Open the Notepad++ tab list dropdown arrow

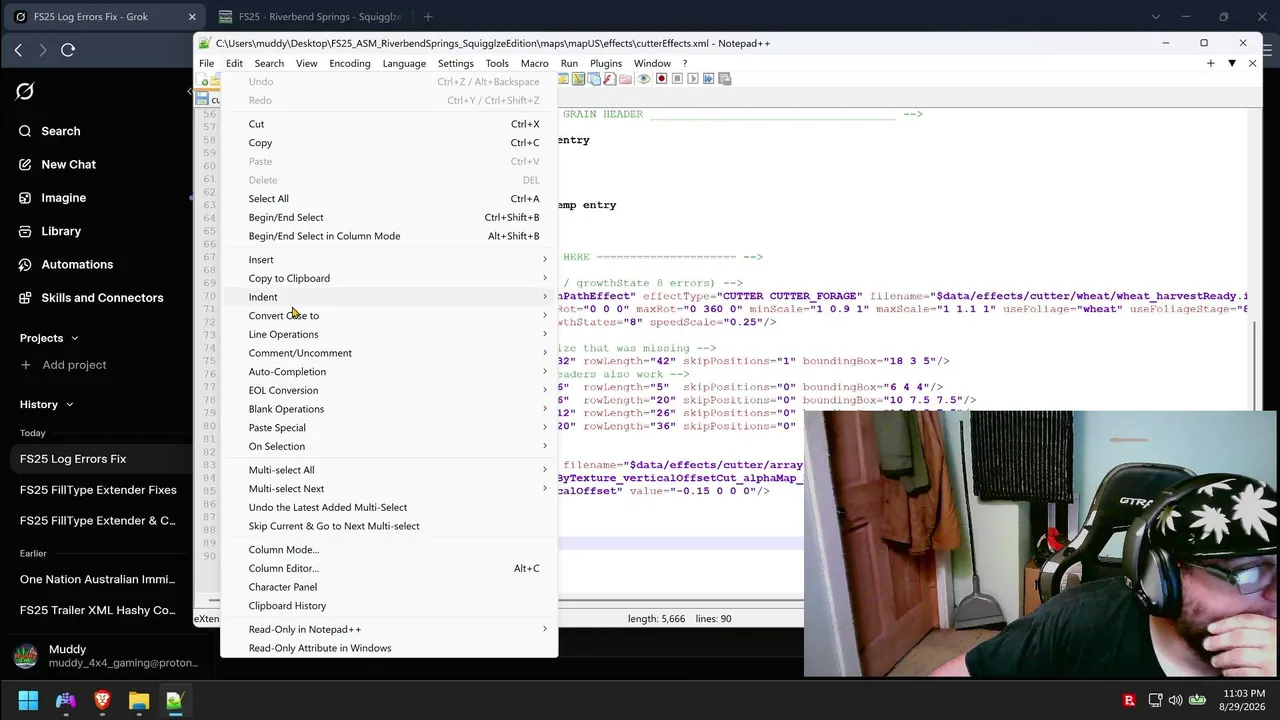(1232, 63)
